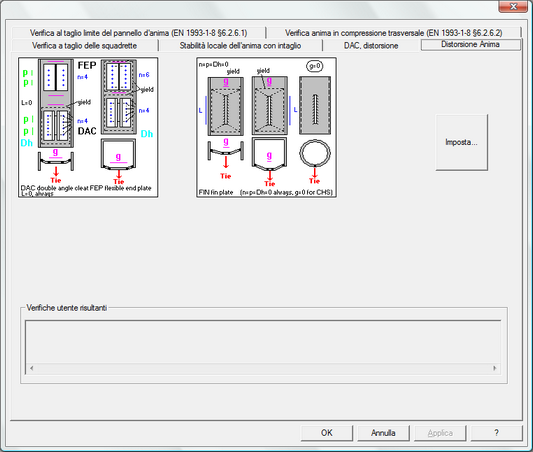
Task: Click the 'DAC double angle cleat FEP flexible end plate' caption
Action: (86, 188)
